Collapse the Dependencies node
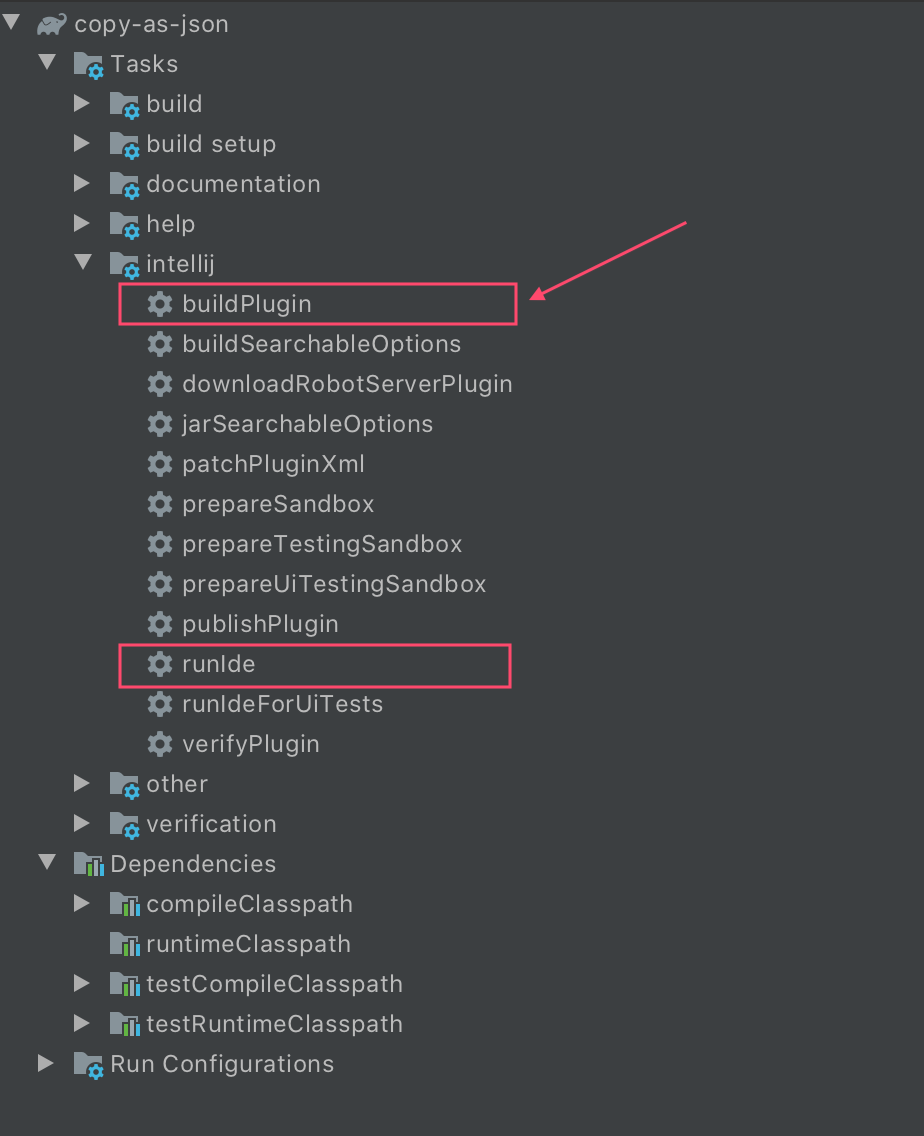The height and width of the screenshot is (1136, 924). [46, 864]
